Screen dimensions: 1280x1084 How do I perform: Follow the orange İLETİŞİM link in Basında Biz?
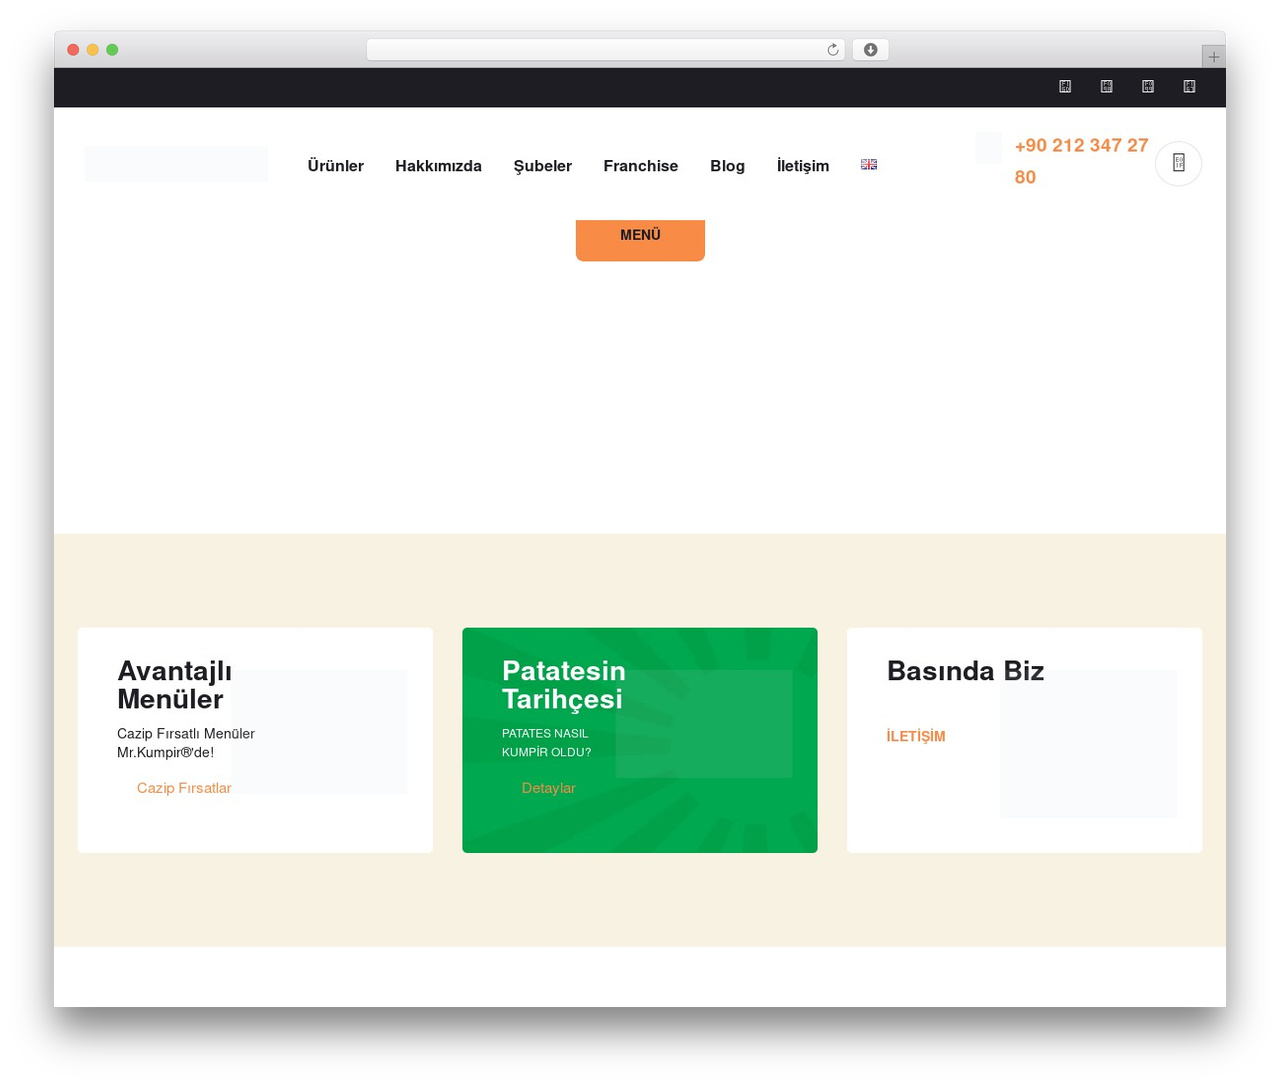[916, 736]
